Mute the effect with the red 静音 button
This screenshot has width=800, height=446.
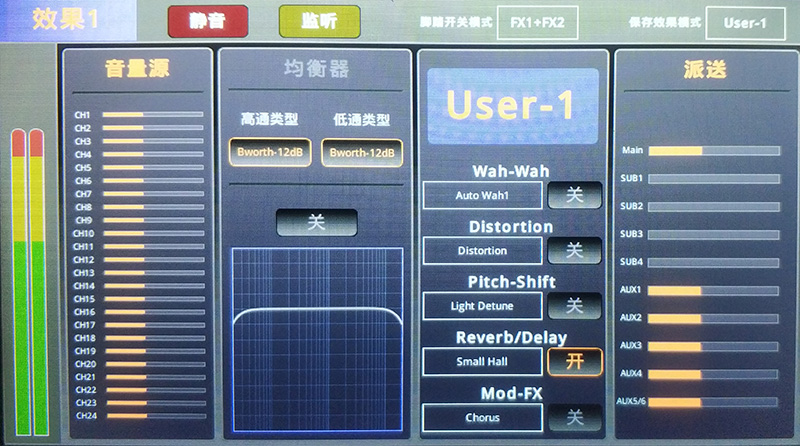tap(208, 21)
